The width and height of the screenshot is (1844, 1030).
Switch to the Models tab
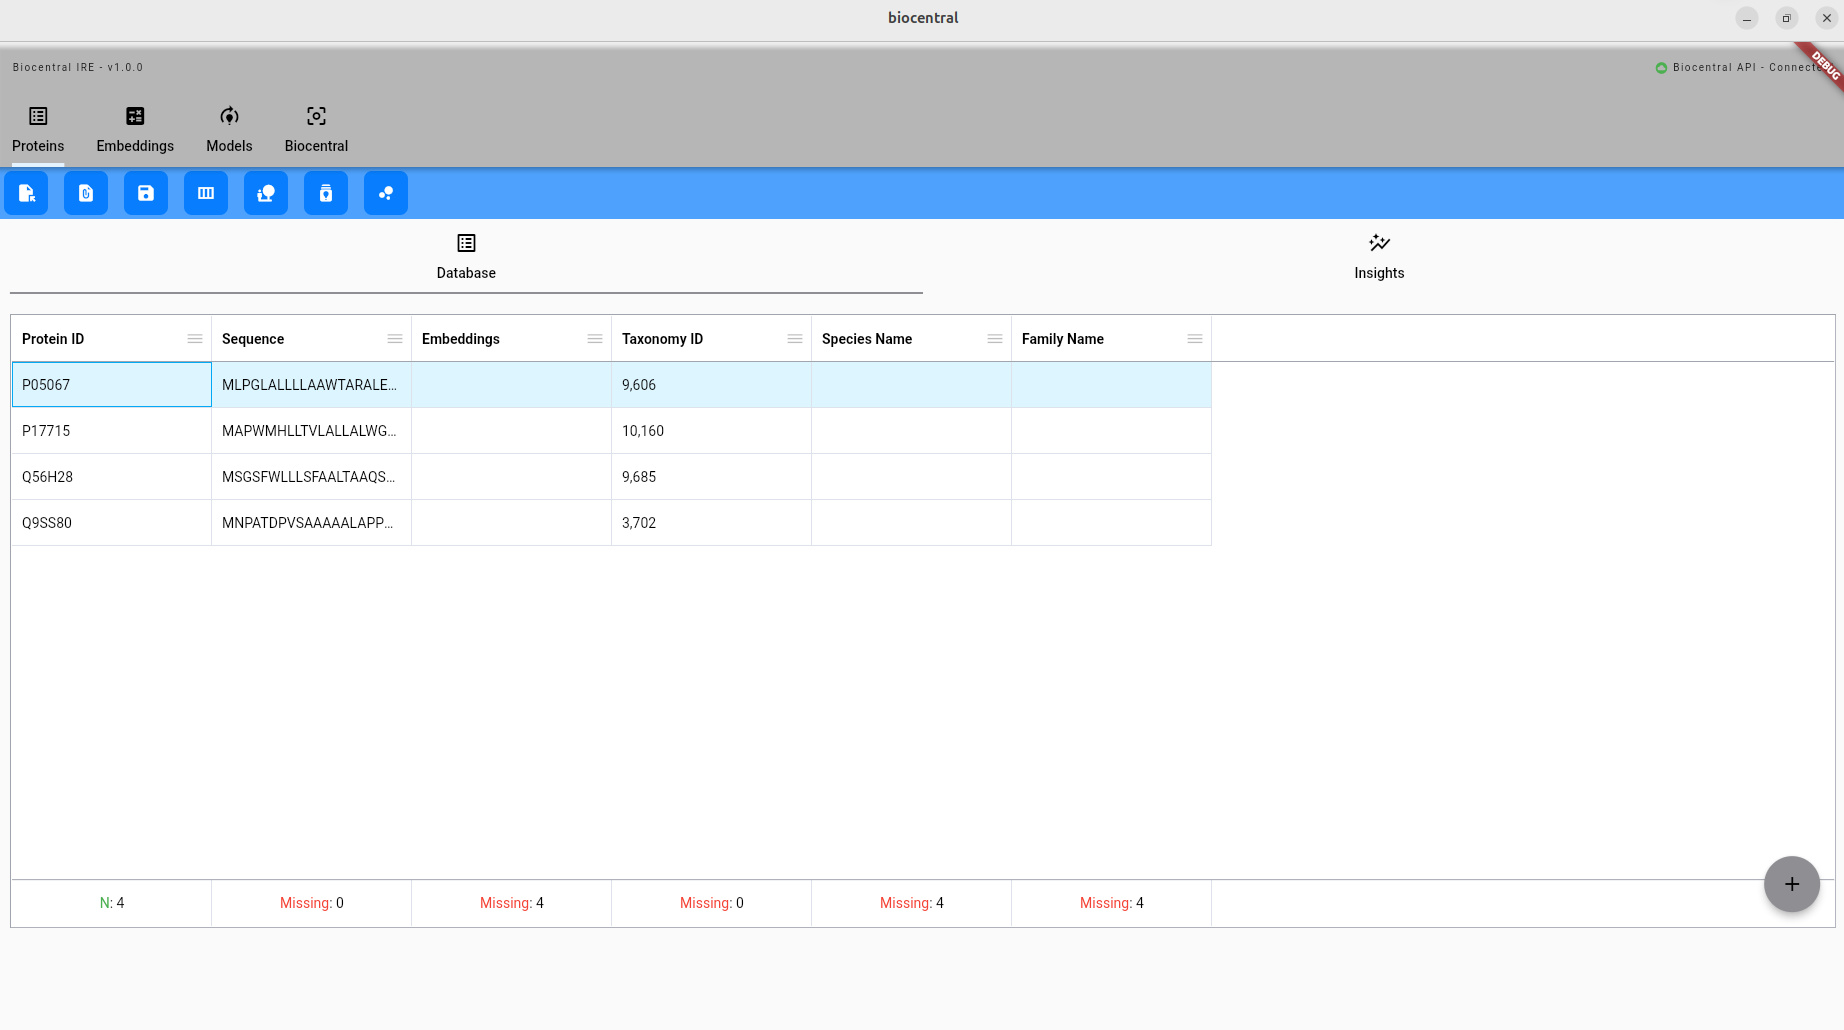[229, 130]
